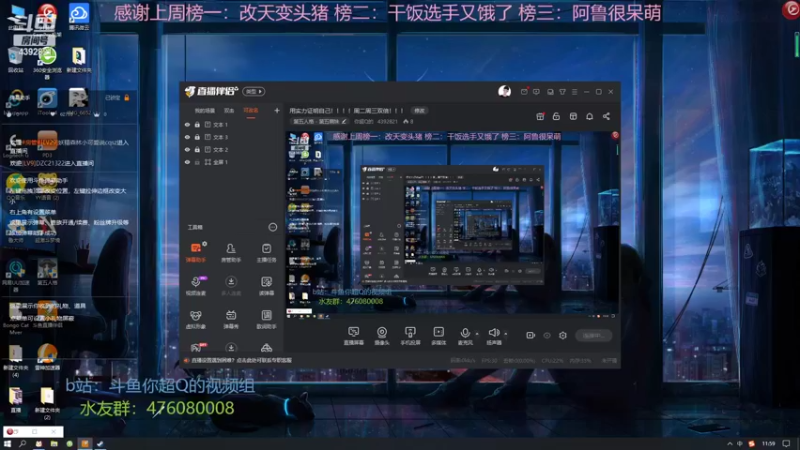Open the hamburger menu in the title bar

point(574,92)
